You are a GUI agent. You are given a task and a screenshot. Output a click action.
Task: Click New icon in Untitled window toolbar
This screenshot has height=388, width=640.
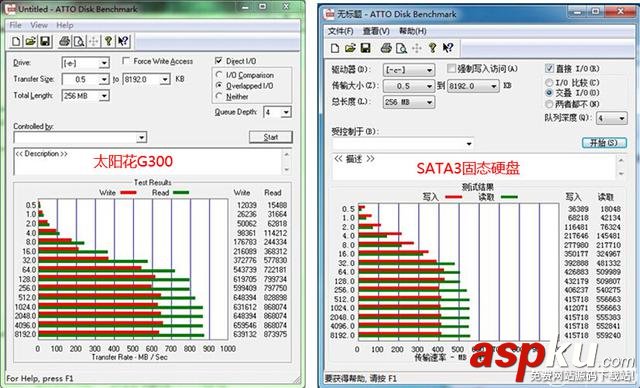click(16, 41)
